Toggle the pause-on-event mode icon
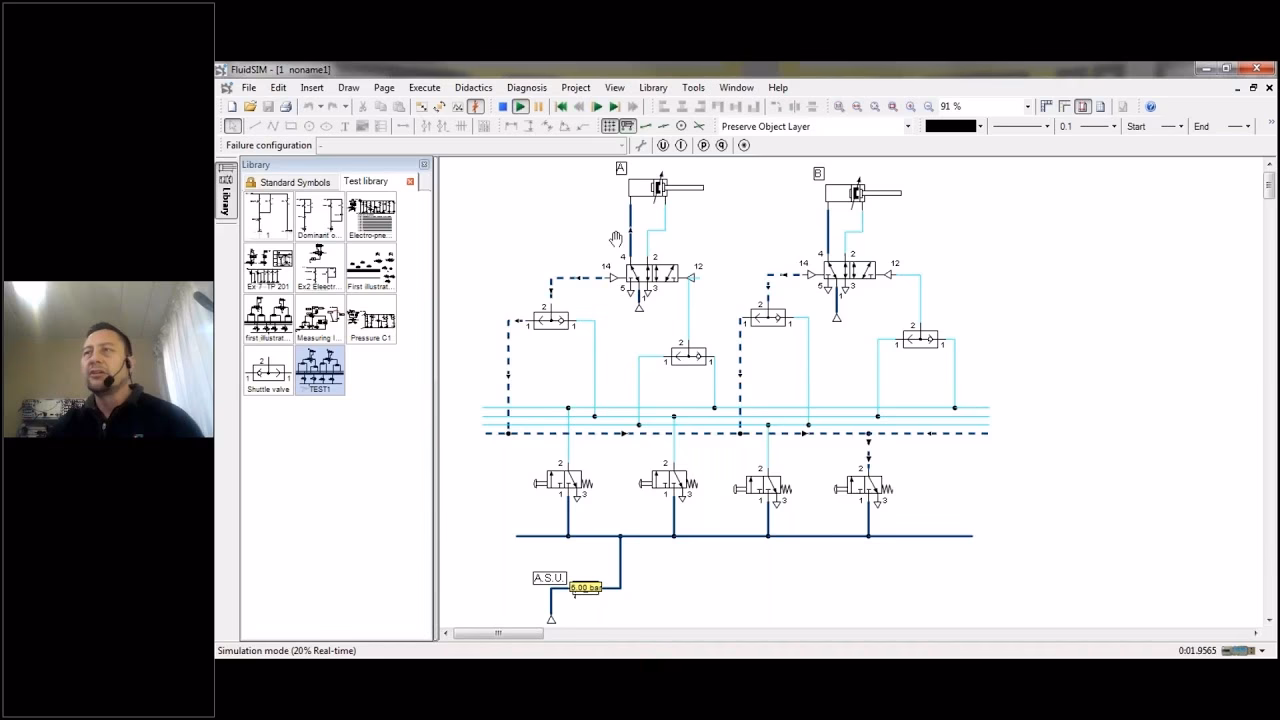 click(598, 105)
